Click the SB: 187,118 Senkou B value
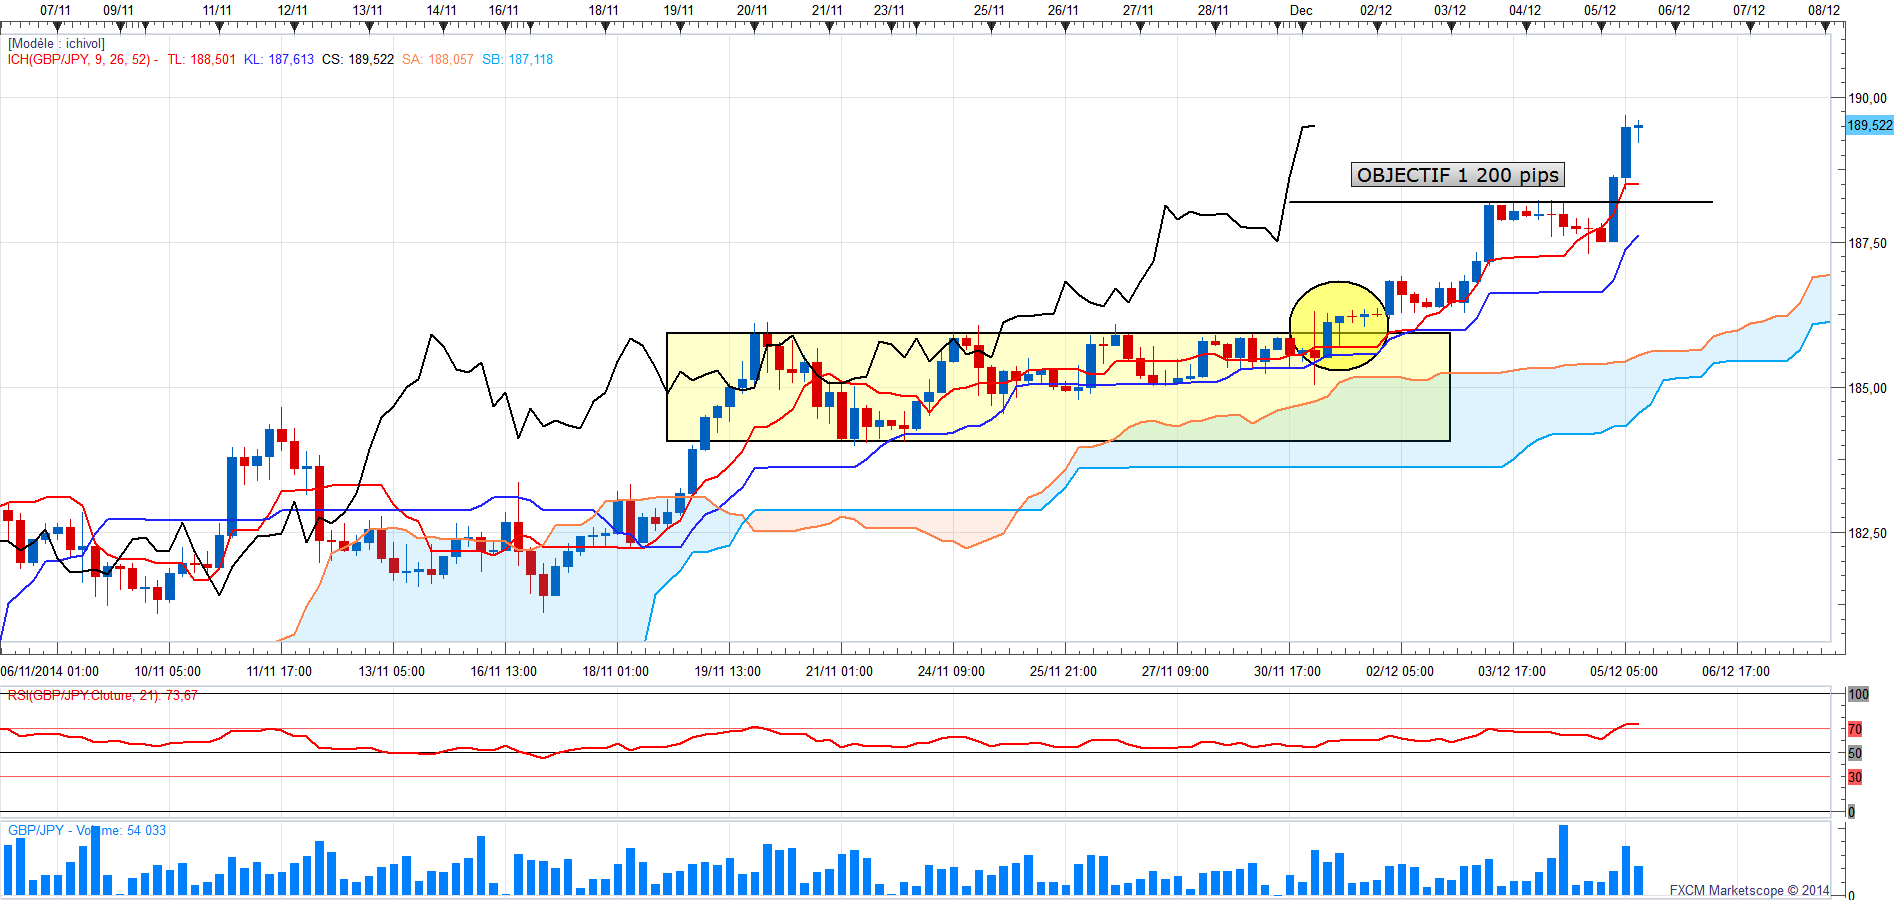 click(x=517, y=60)
